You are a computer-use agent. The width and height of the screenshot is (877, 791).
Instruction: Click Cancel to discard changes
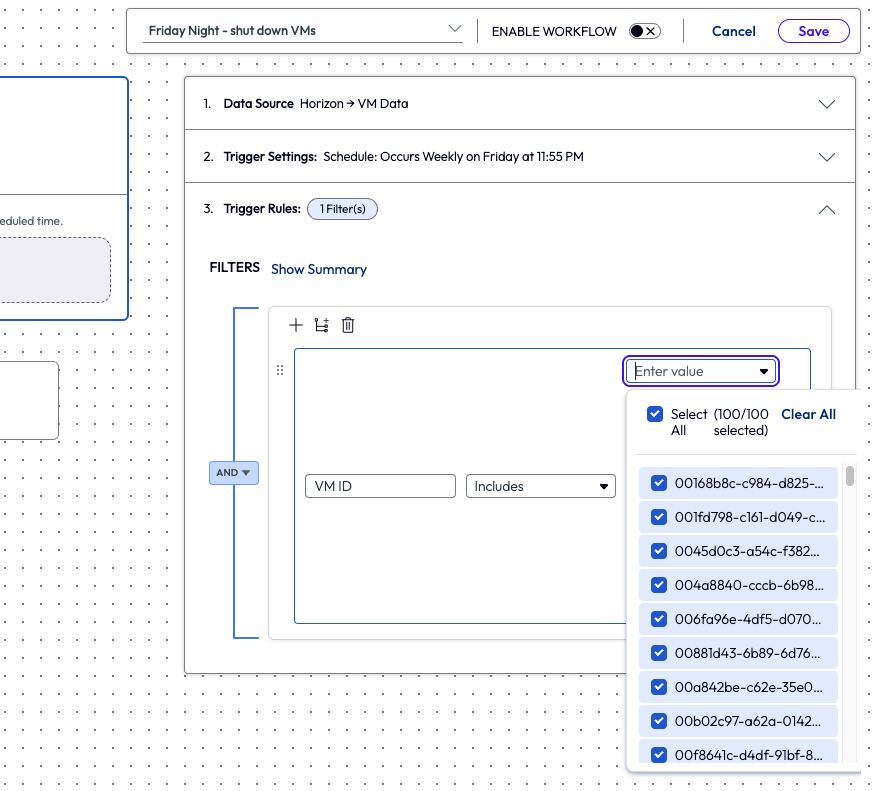pyautogui.click(x=733, y=31)
